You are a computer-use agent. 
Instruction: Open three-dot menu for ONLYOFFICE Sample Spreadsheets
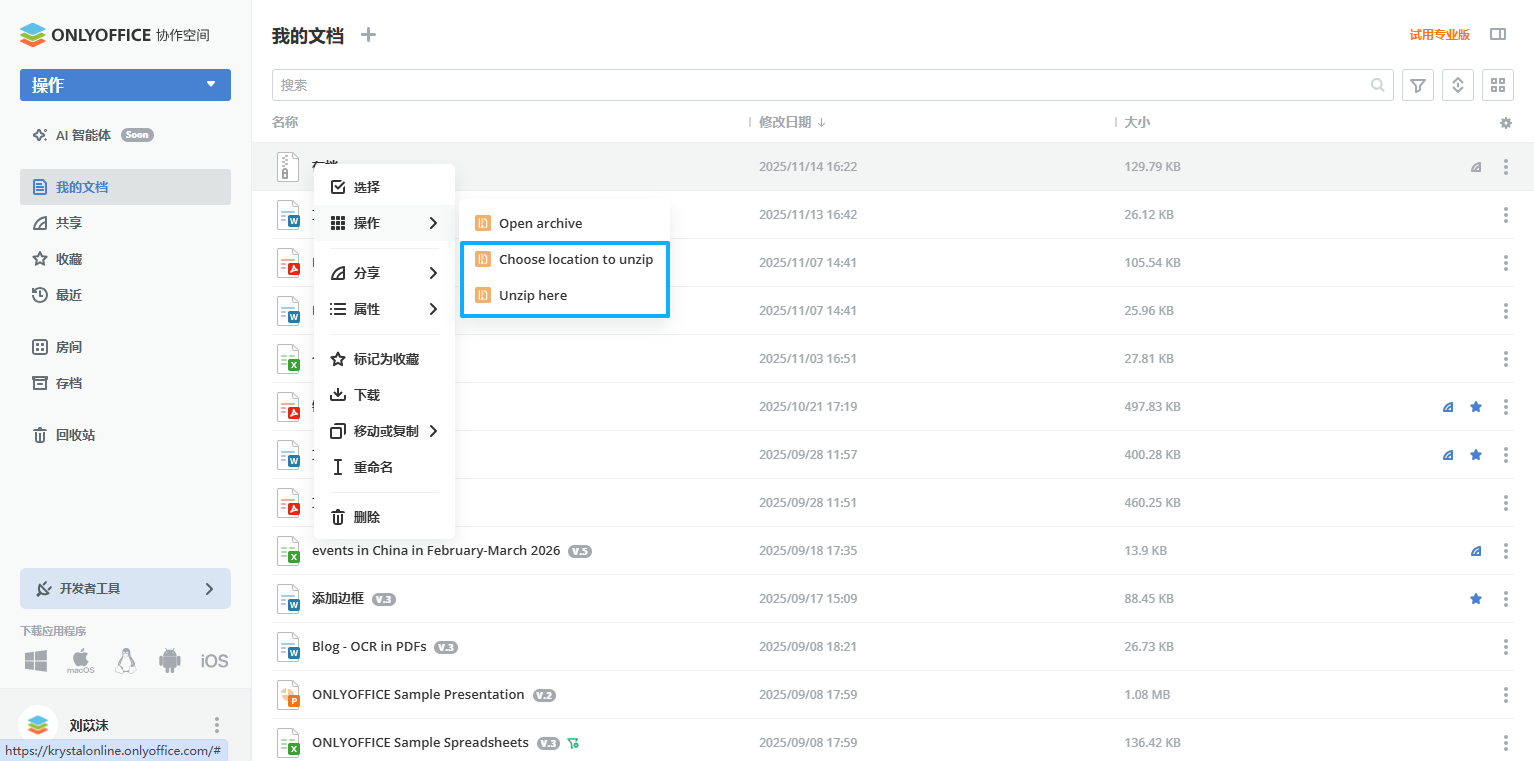(x=1506, y=742)
